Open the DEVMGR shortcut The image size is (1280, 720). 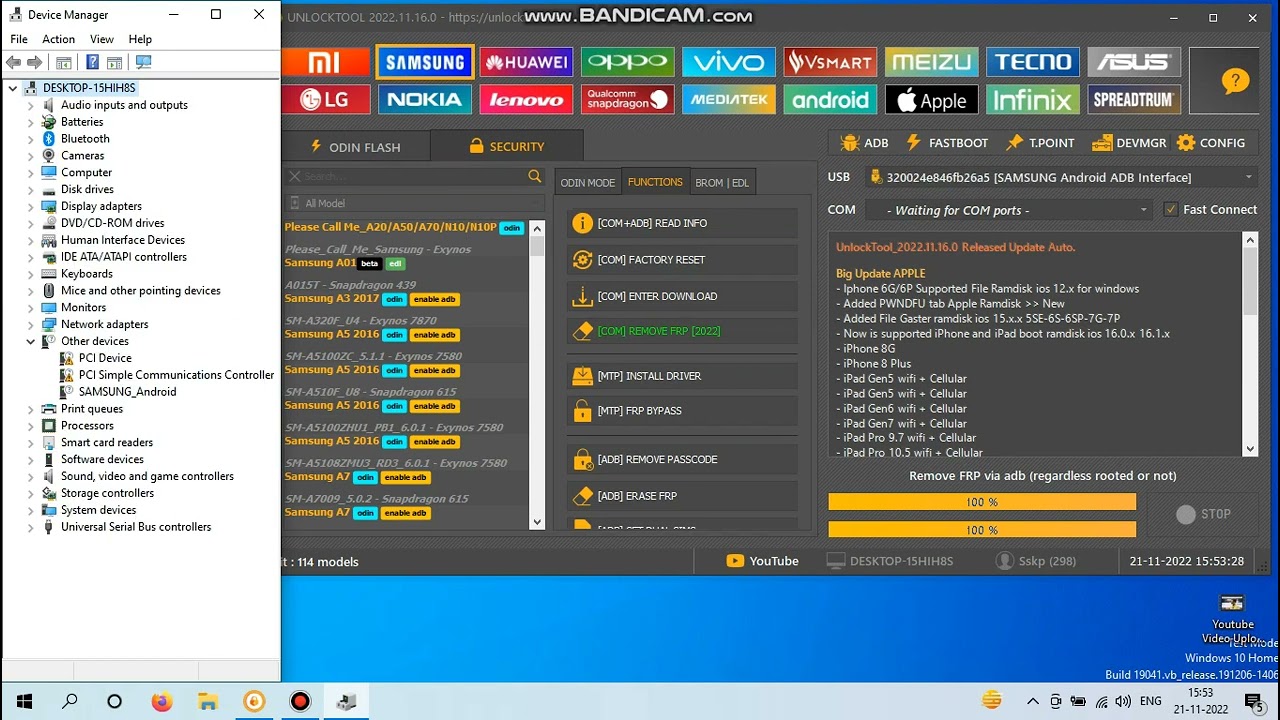pos(1130,143)
